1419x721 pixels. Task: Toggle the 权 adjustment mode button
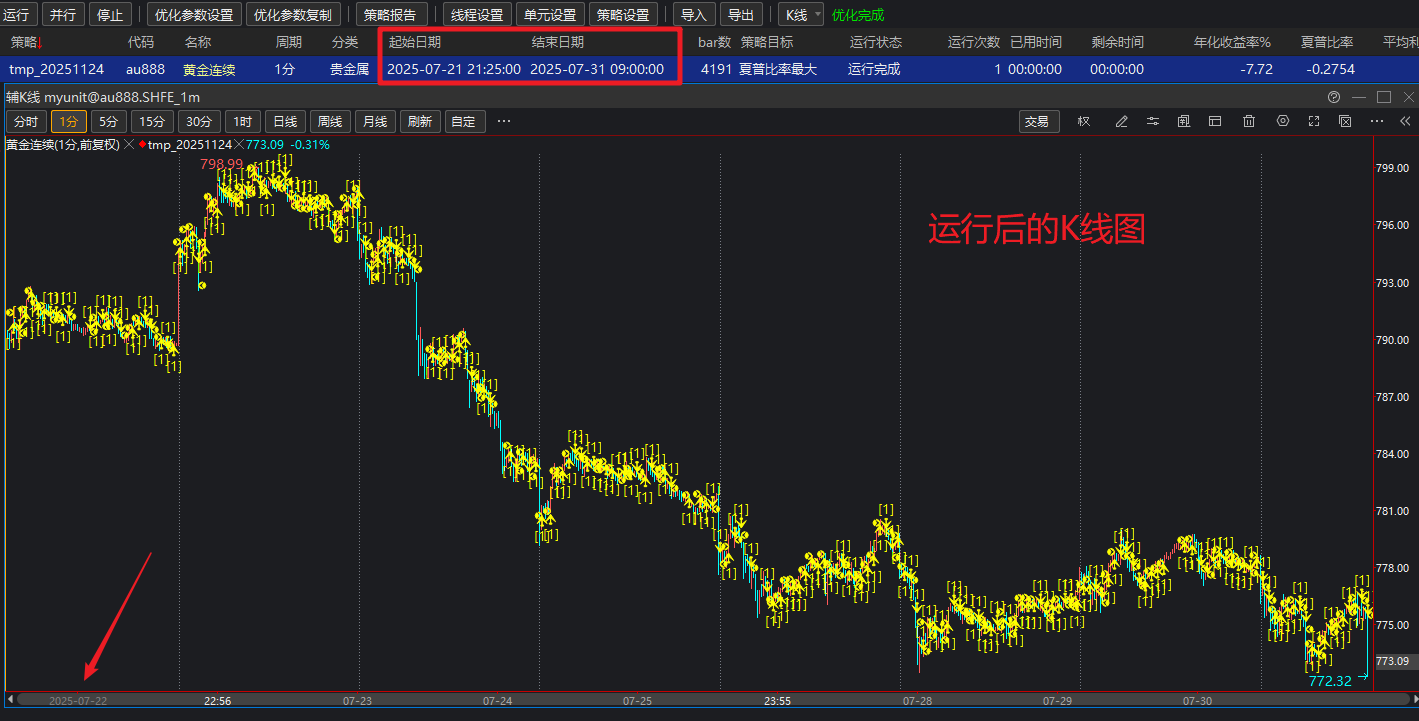[1084, 122]
